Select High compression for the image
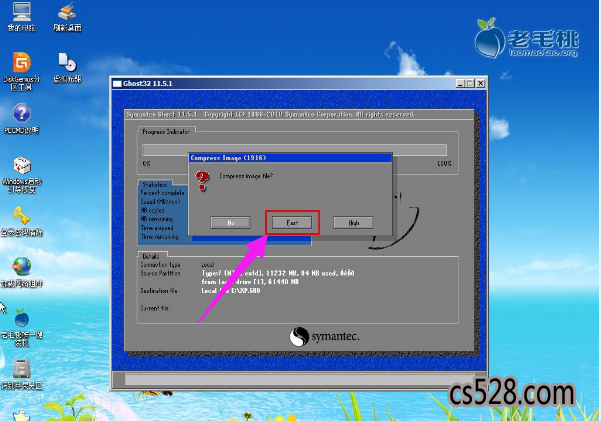This screenshot has height=421, width=601. pyautogui.click(x=353, y=222)
